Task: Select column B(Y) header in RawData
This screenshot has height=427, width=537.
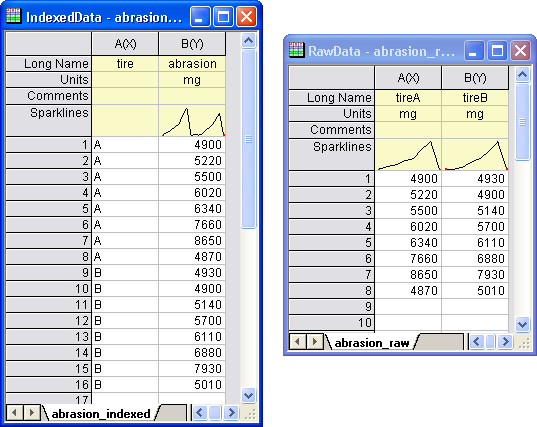Action: 475,78
